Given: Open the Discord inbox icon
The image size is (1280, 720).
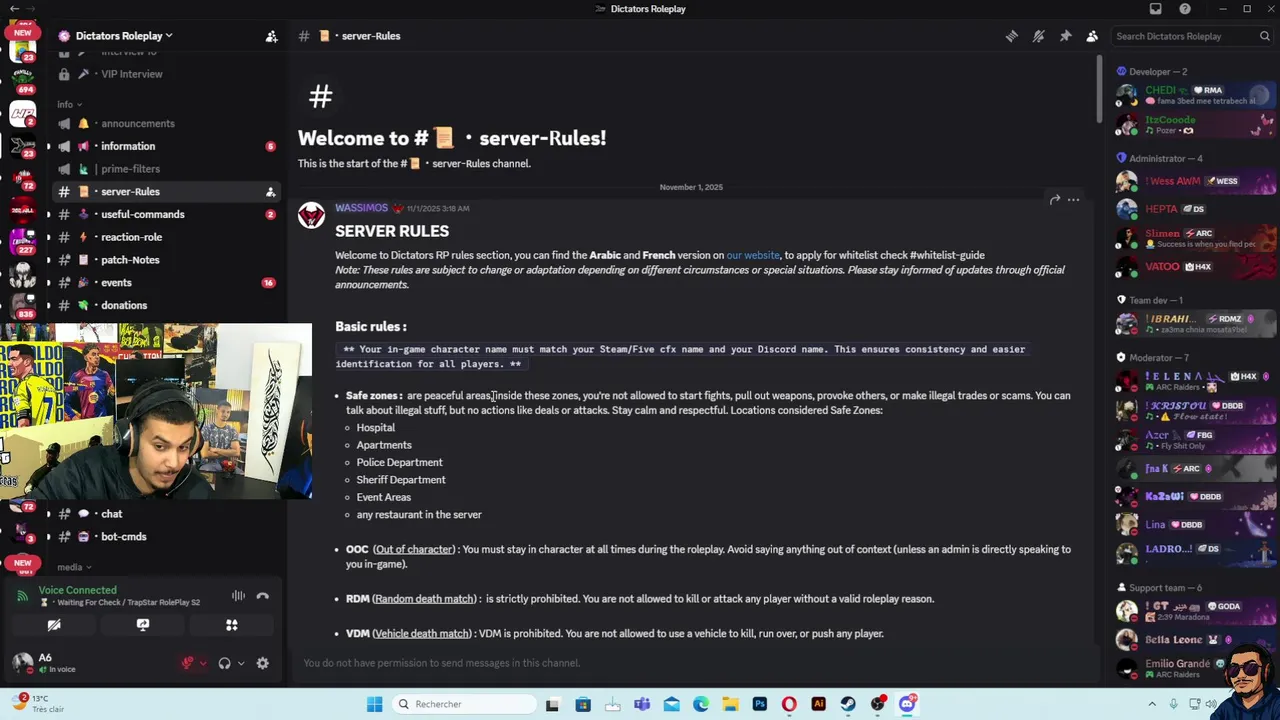Looking at the screenshot, I should 1156,9.
